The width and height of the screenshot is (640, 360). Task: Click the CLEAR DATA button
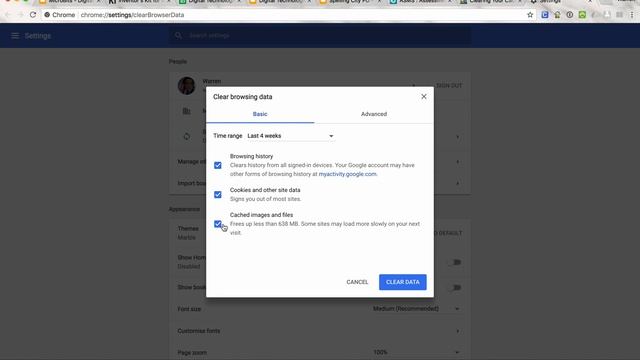tap(403, 282)
